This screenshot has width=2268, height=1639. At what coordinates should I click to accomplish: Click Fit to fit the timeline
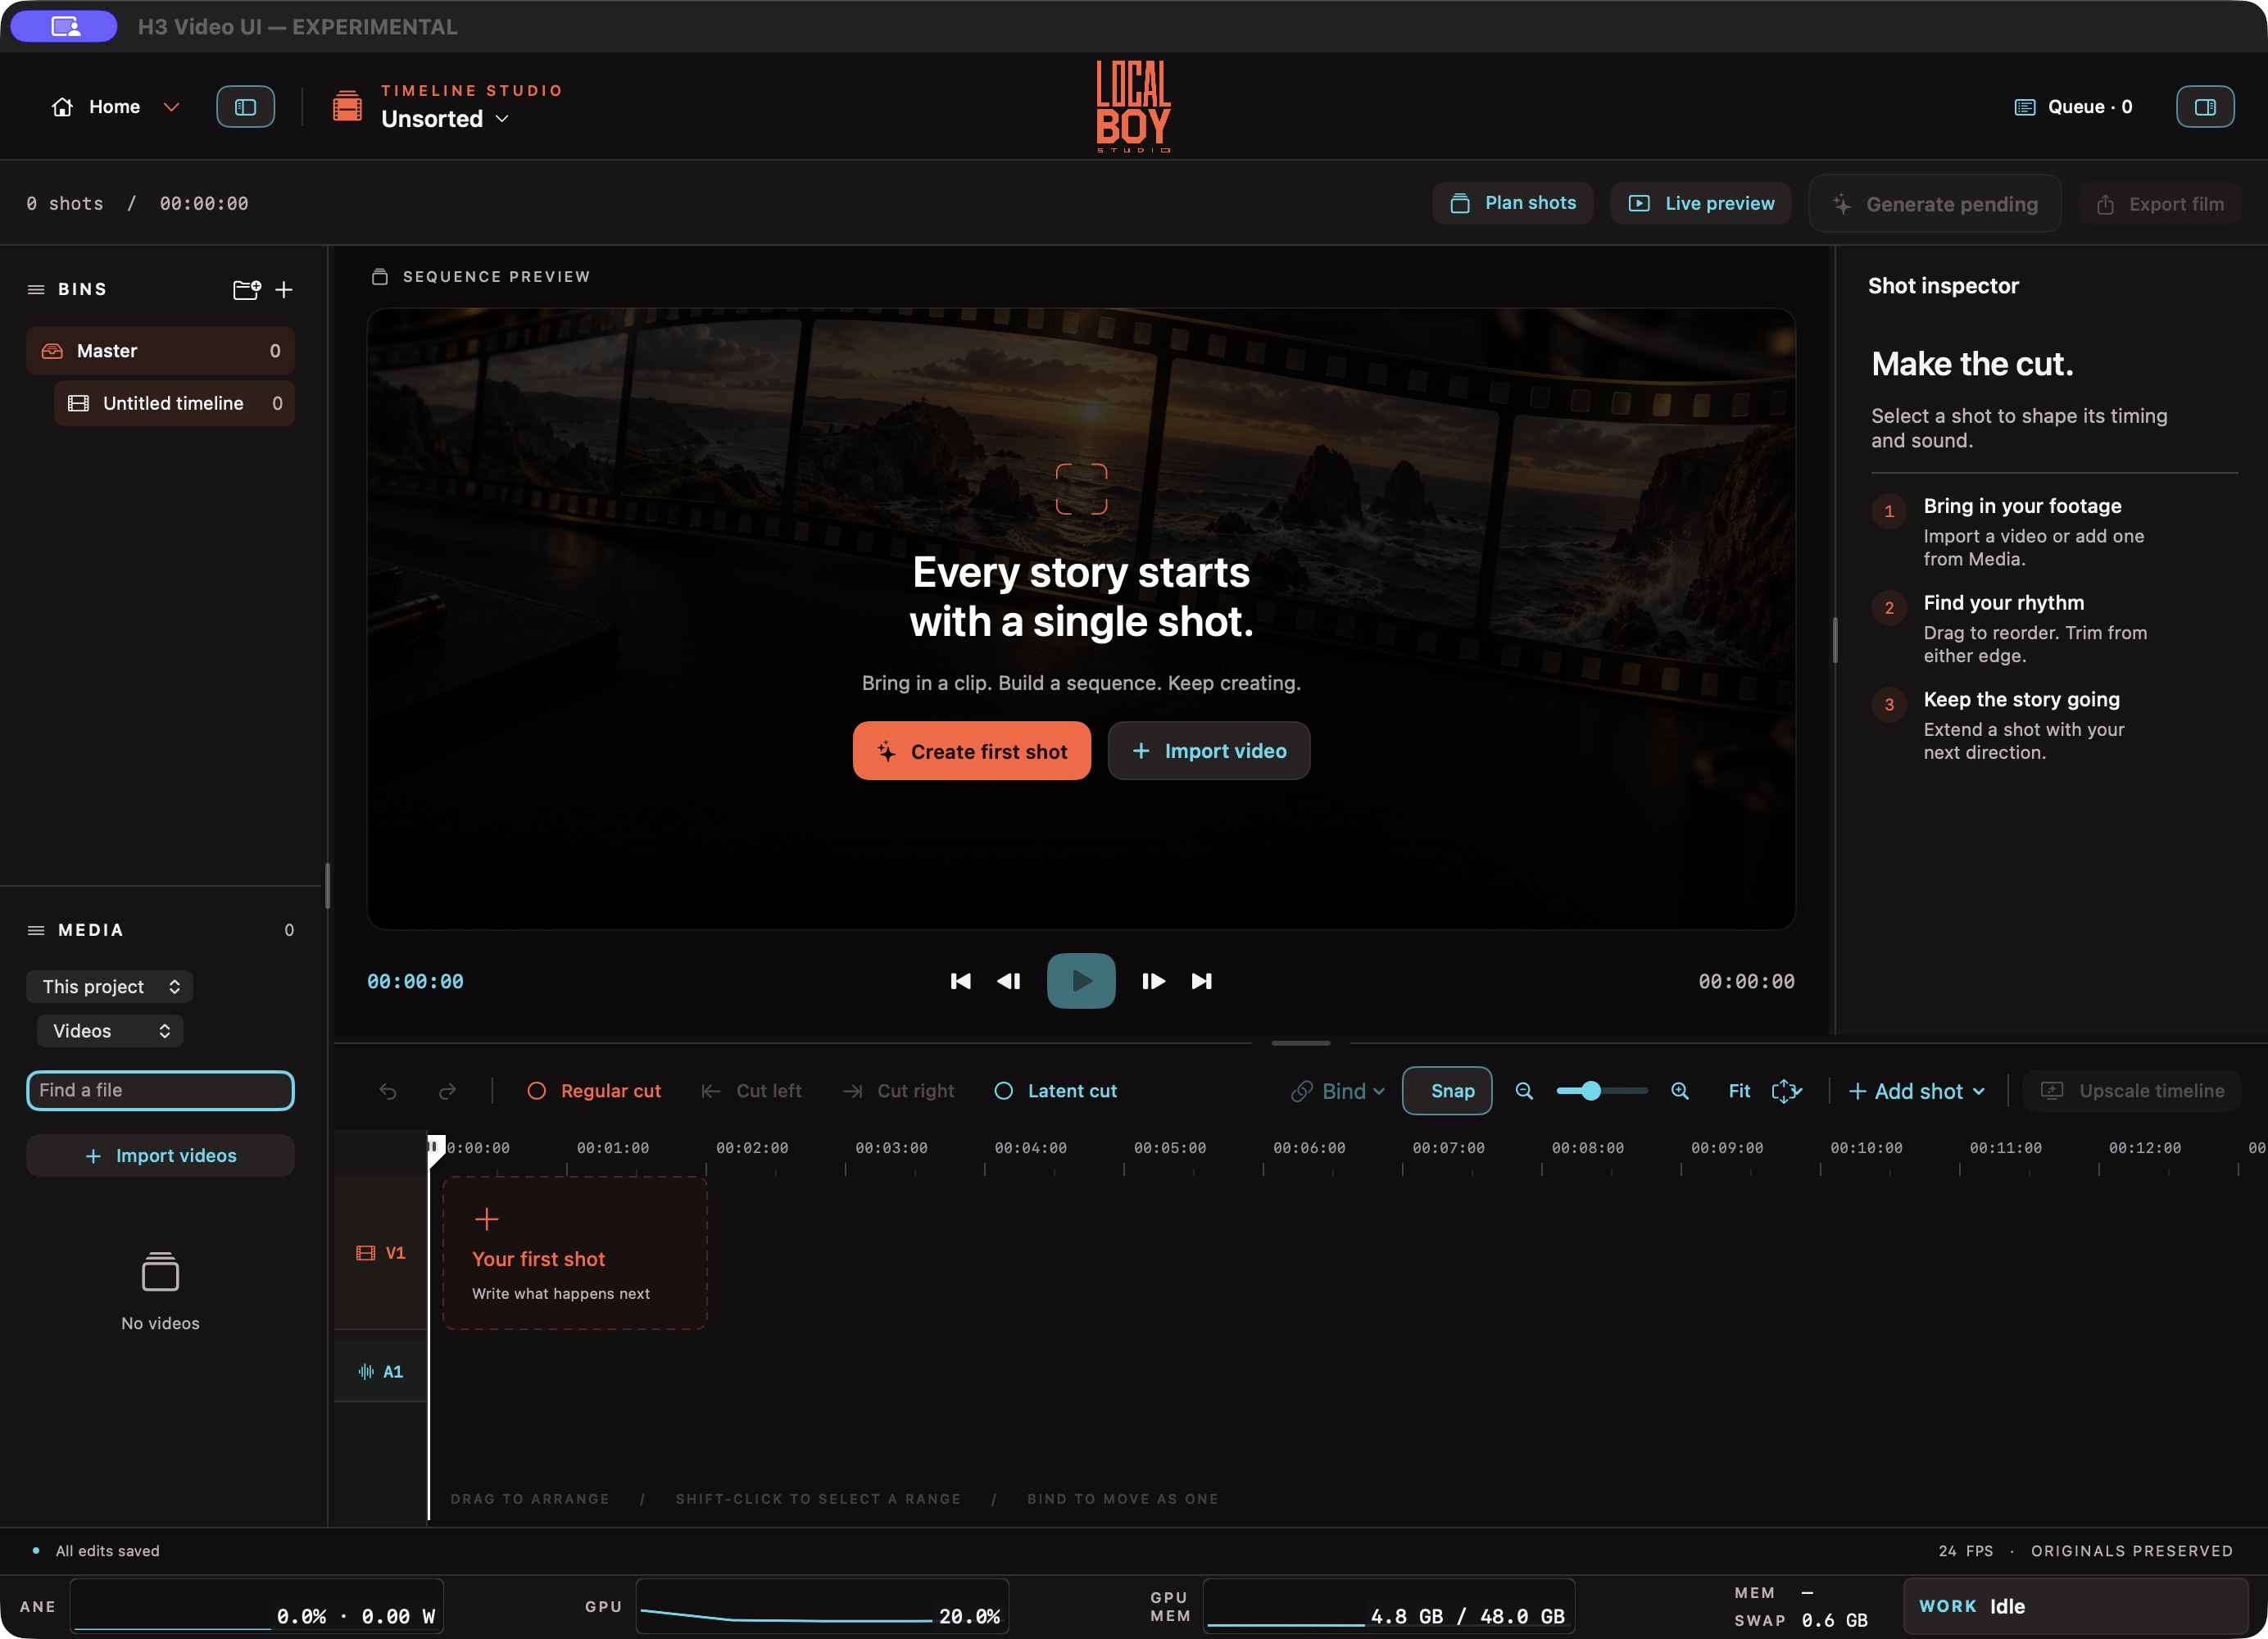pos(1739,1091)
